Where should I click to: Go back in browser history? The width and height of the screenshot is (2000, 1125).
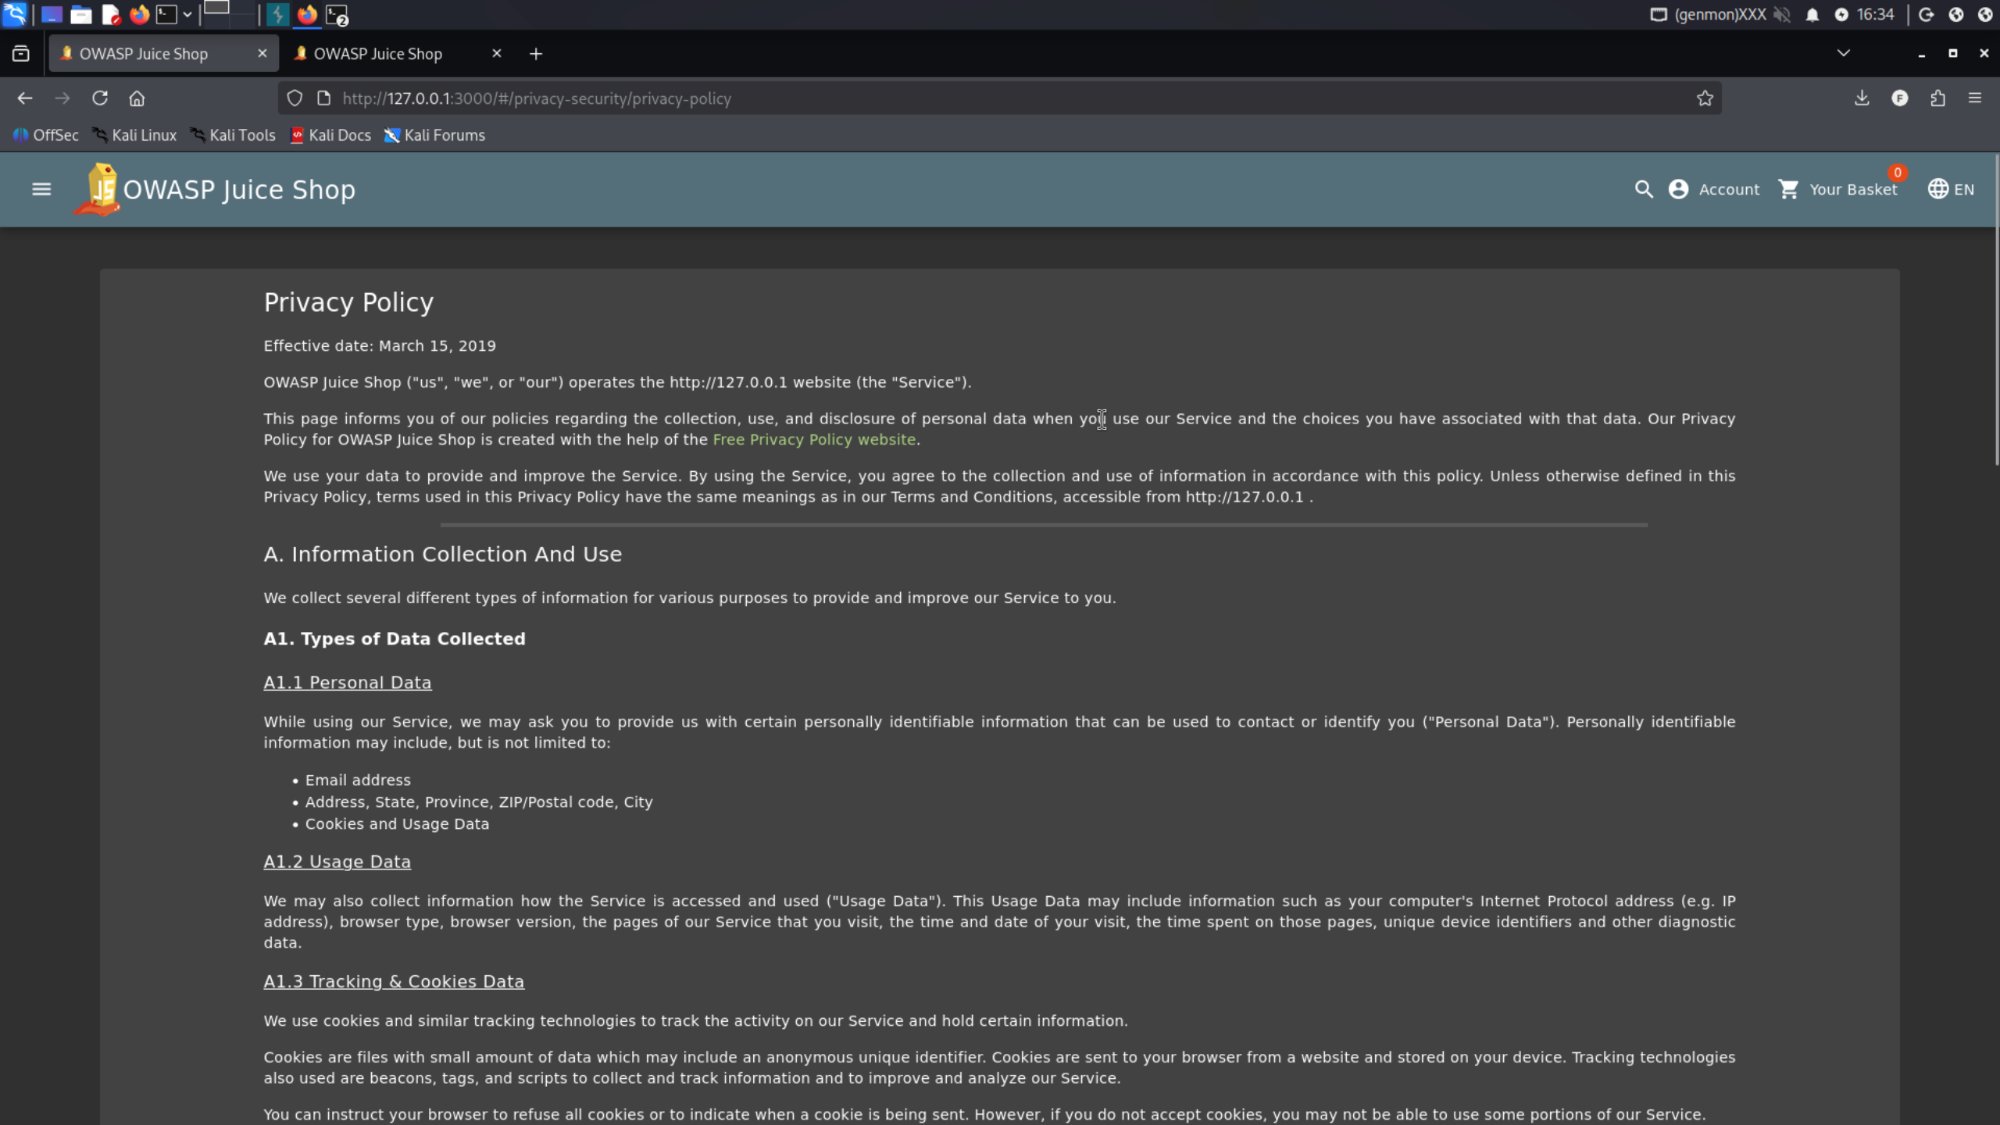25,98
